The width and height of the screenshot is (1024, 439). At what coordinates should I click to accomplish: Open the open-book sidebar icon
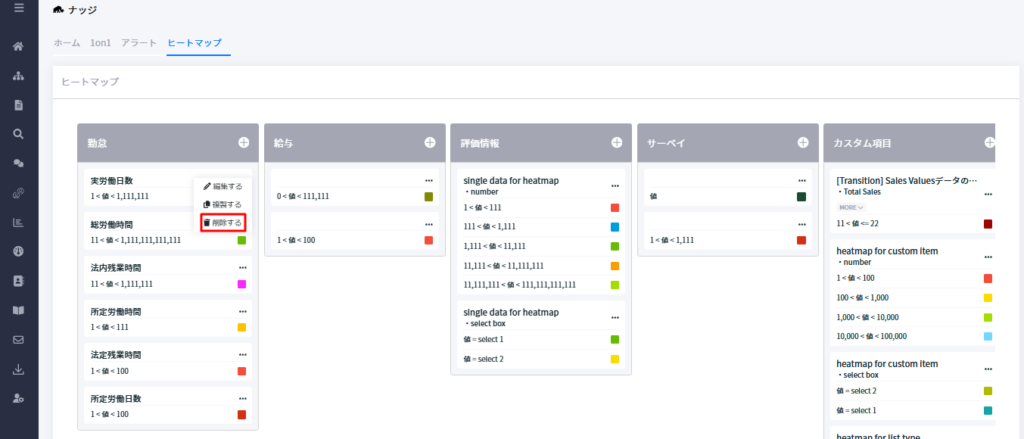click(18, 310)
